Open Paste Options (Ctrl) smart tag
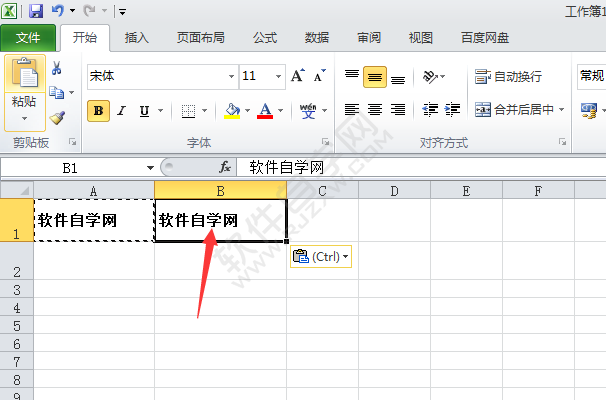The height and width of the screenshot is (400, 606). point(321,257)
